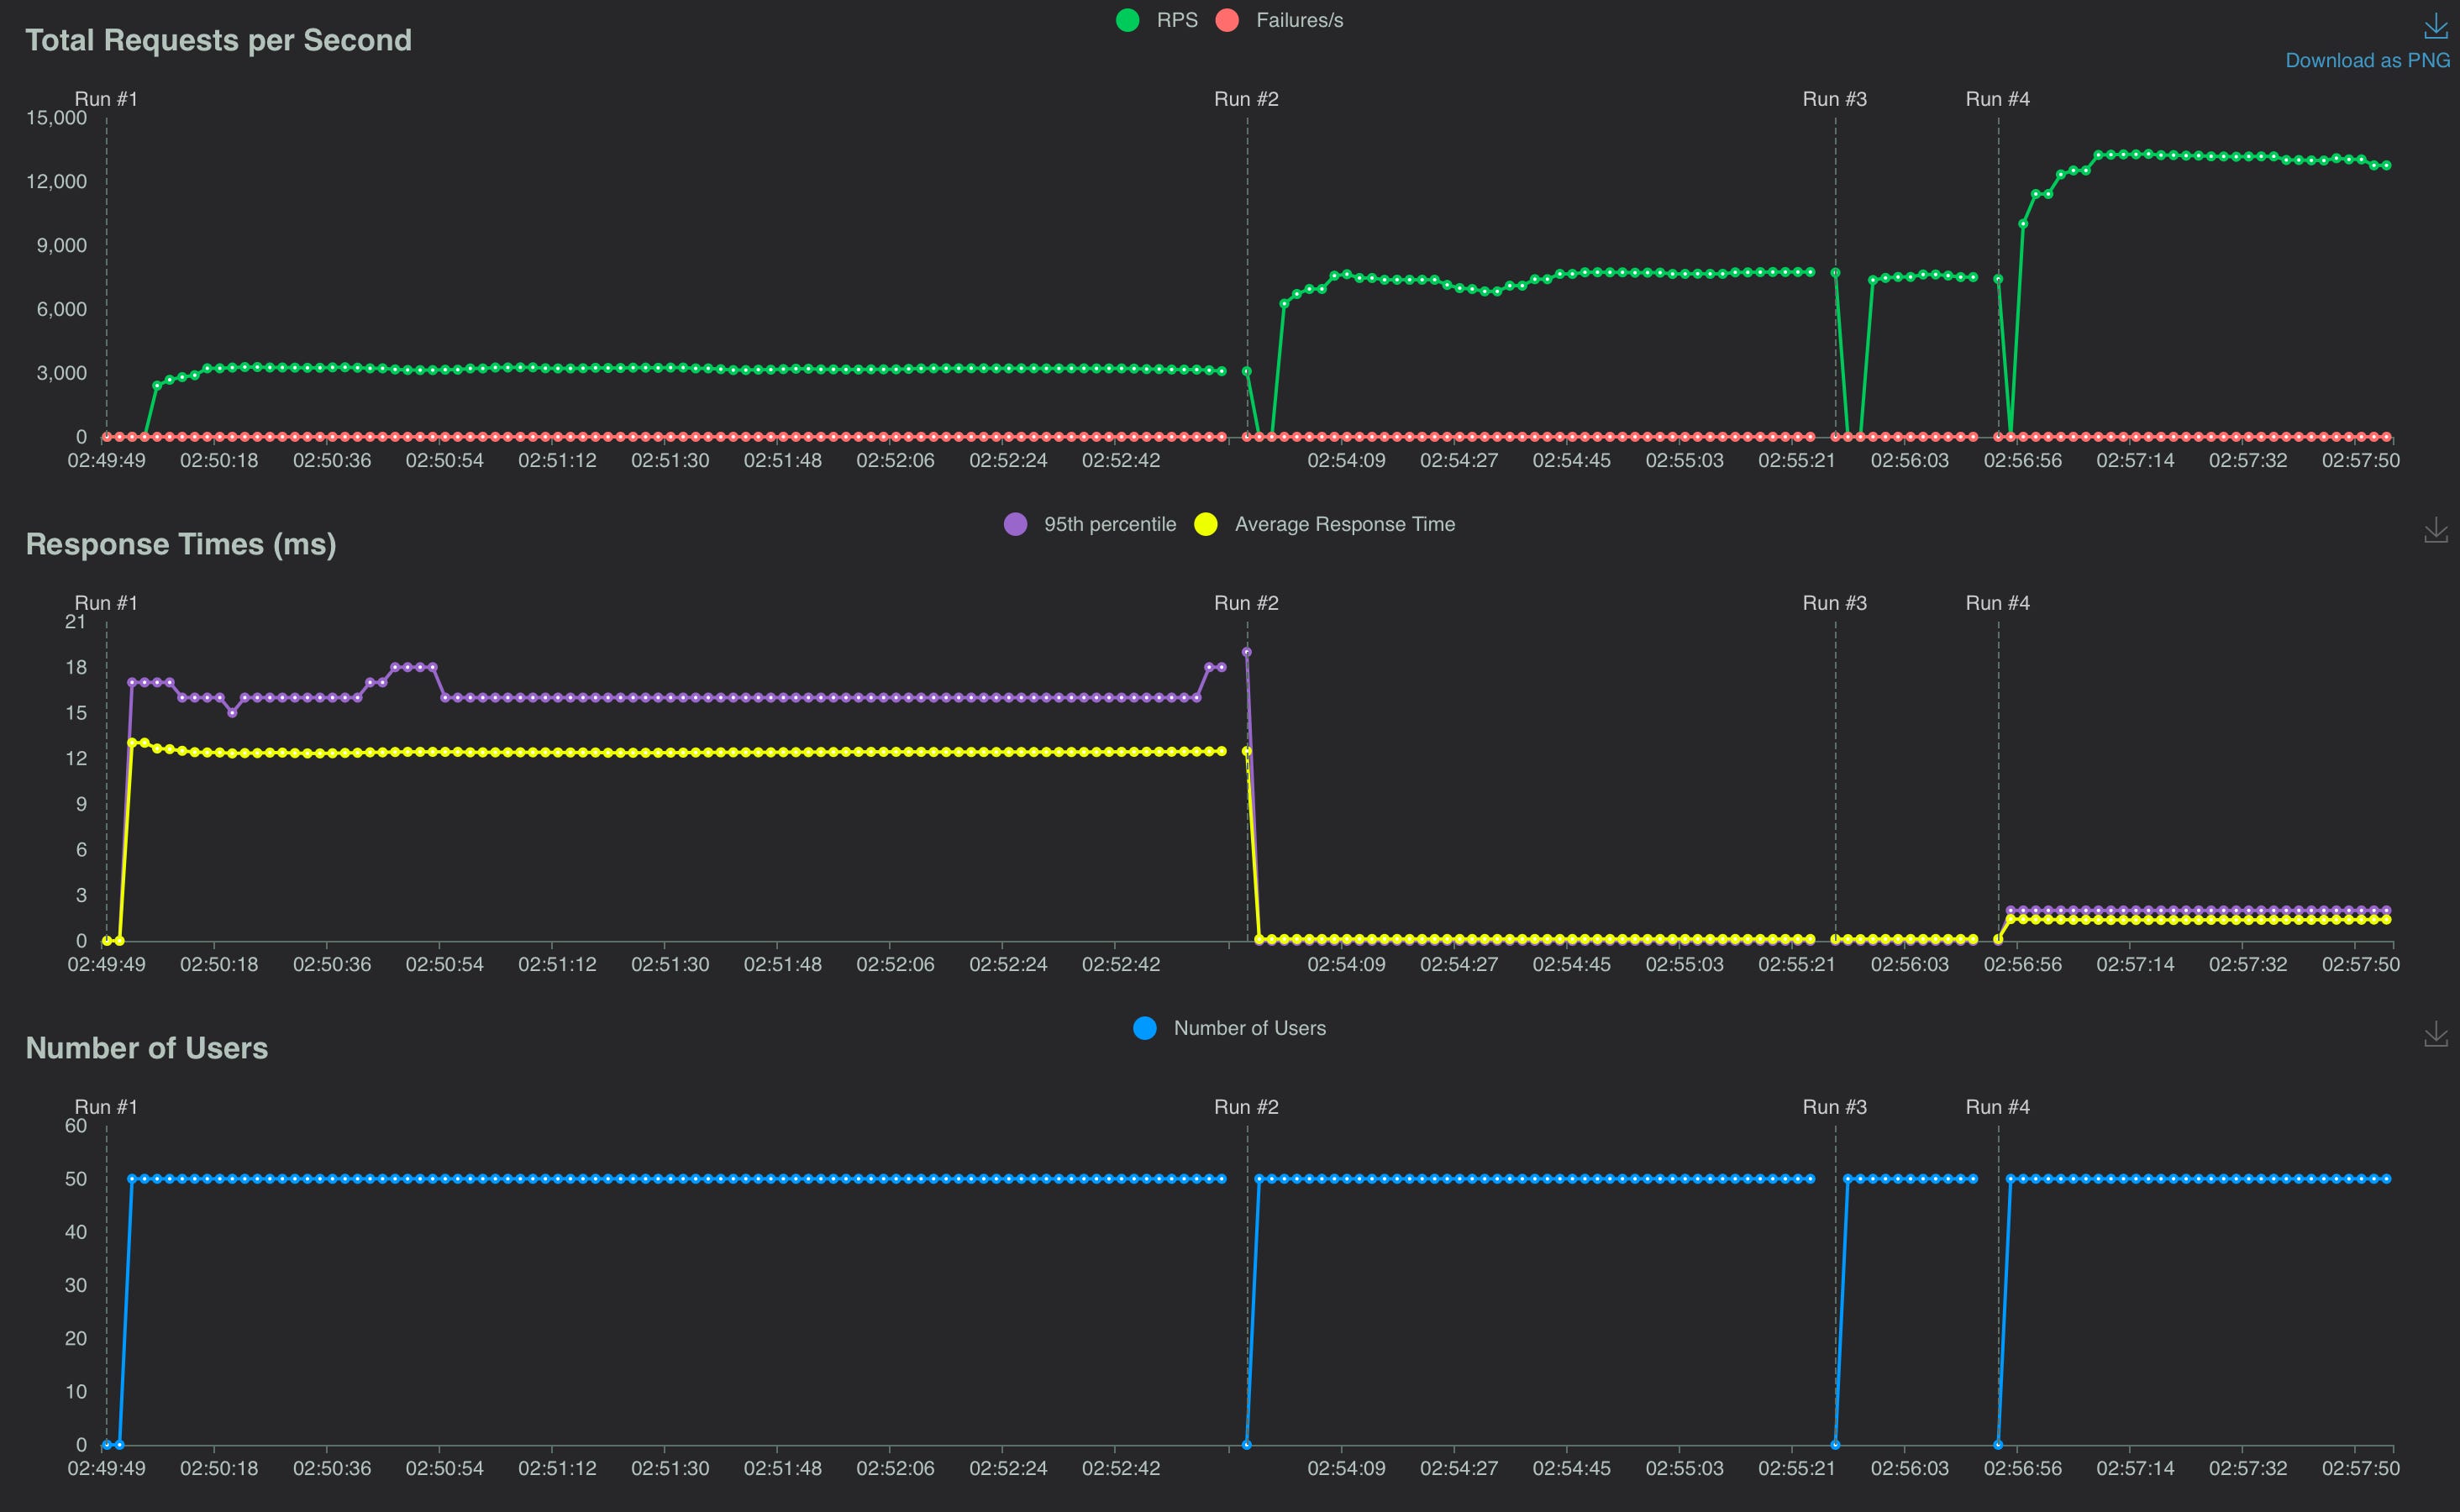
Task: Click the Run #4 marker in Number of Users chart
Action: [x=1997, y=1107]
